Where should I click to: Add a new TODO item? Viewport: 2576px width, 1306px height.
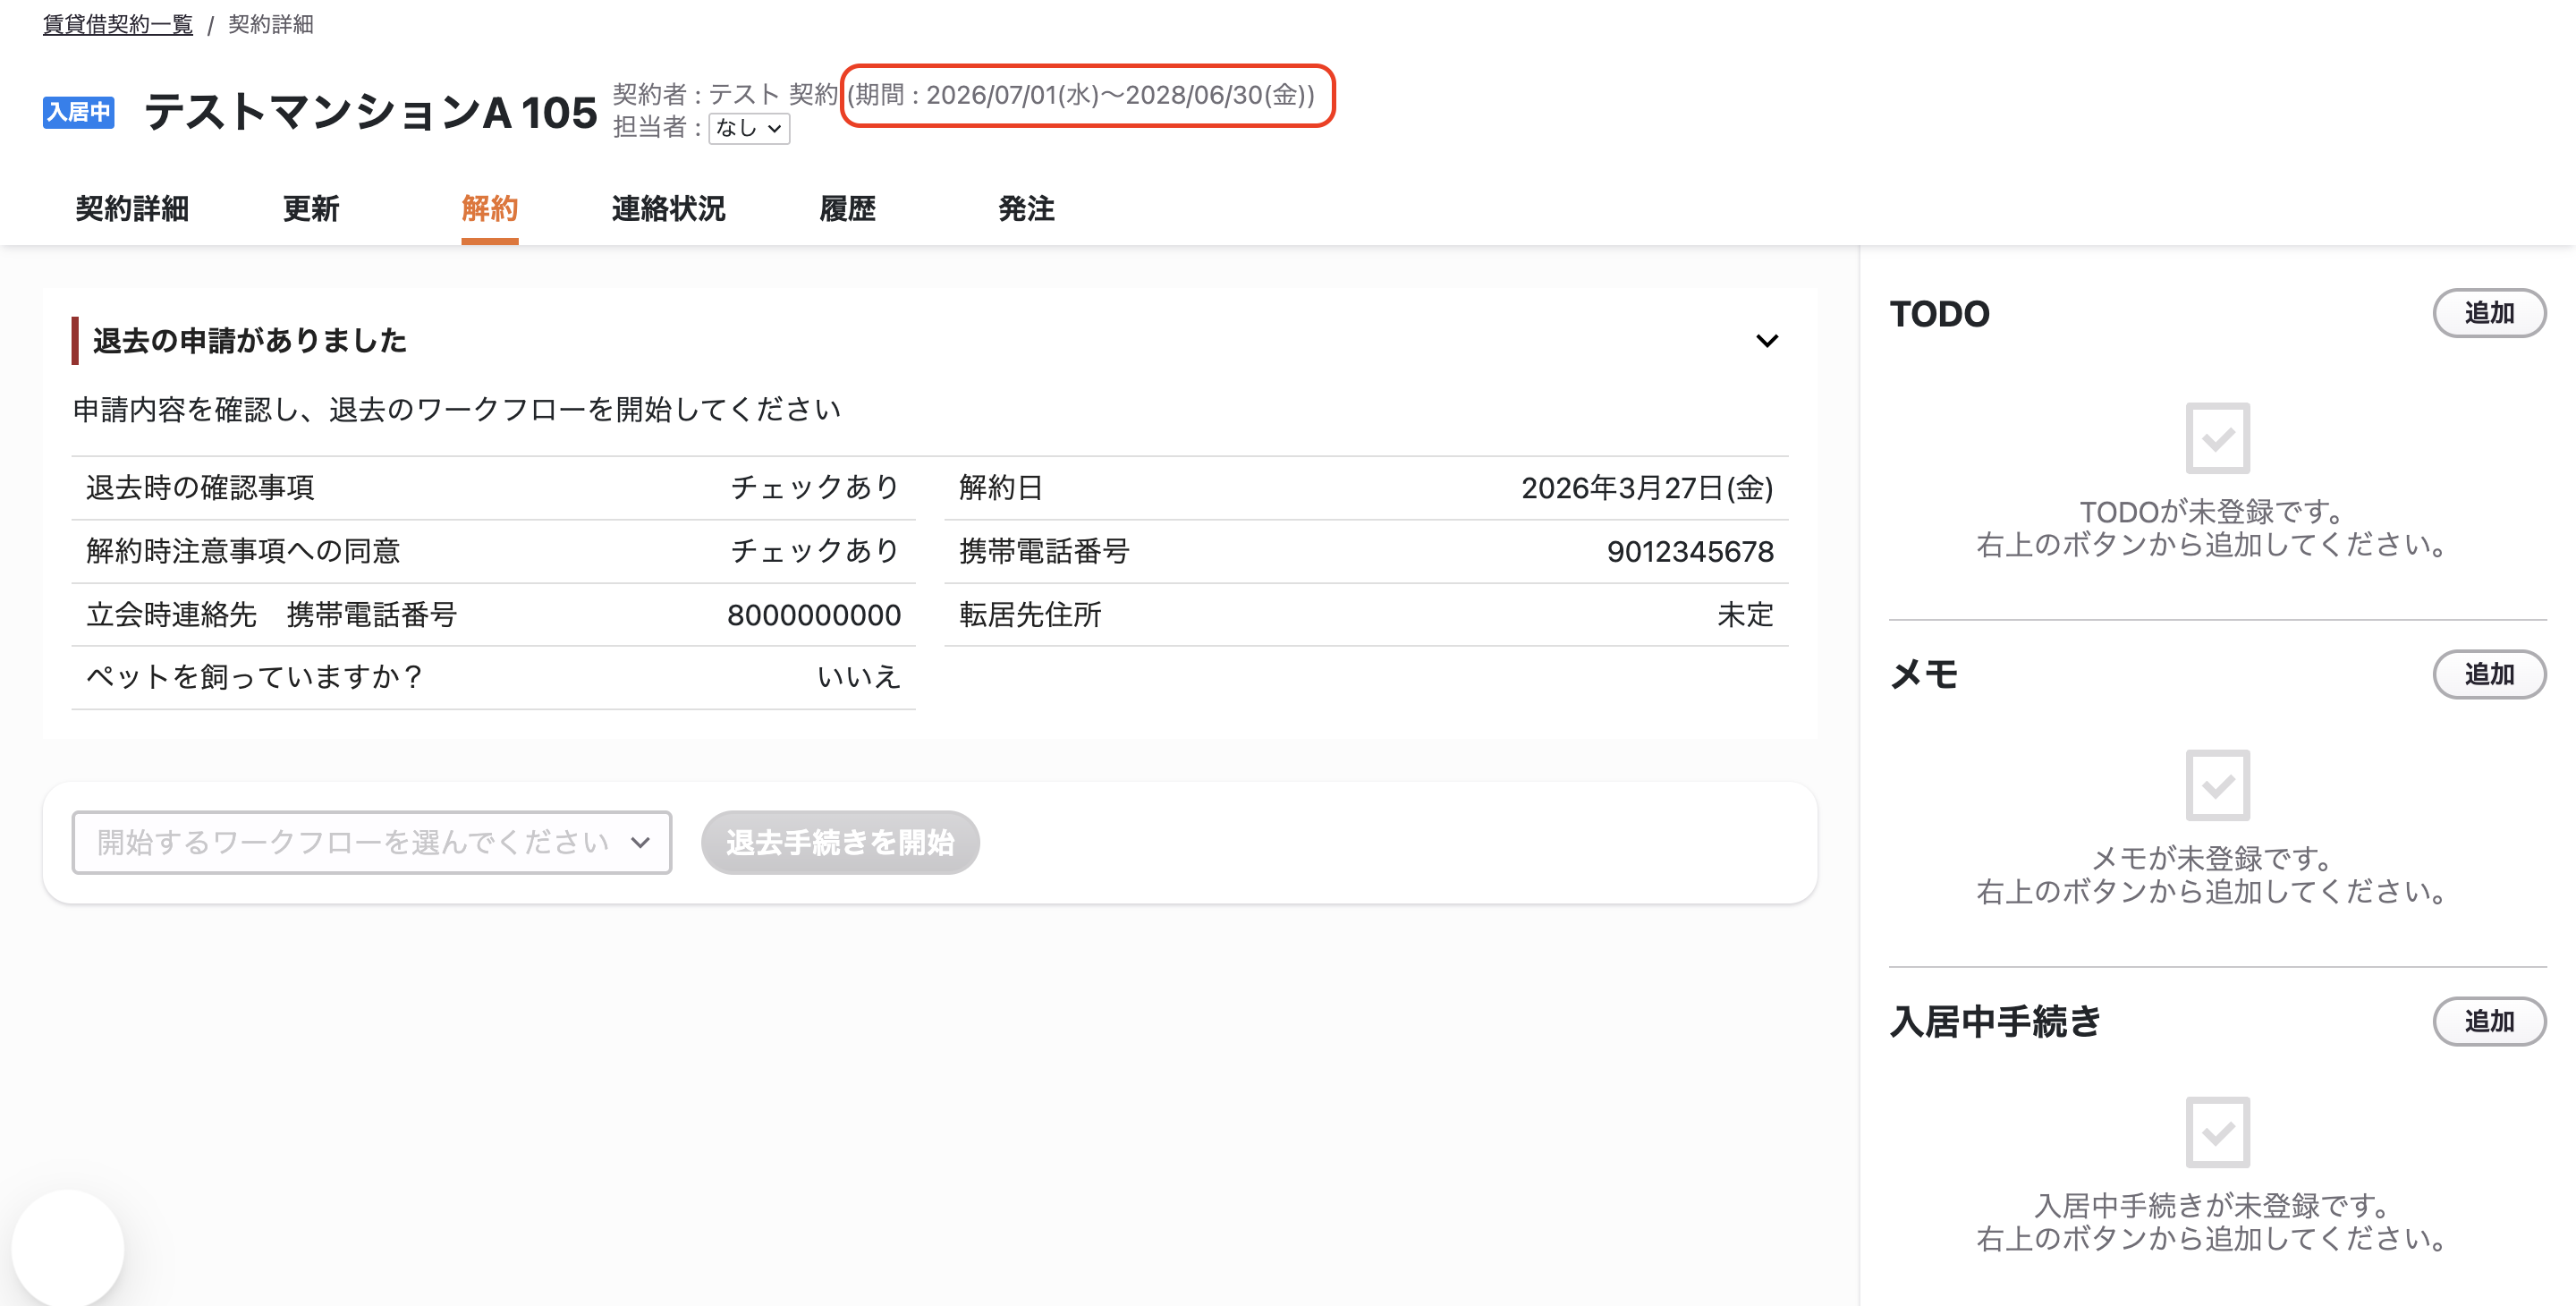pos(2489,313)
